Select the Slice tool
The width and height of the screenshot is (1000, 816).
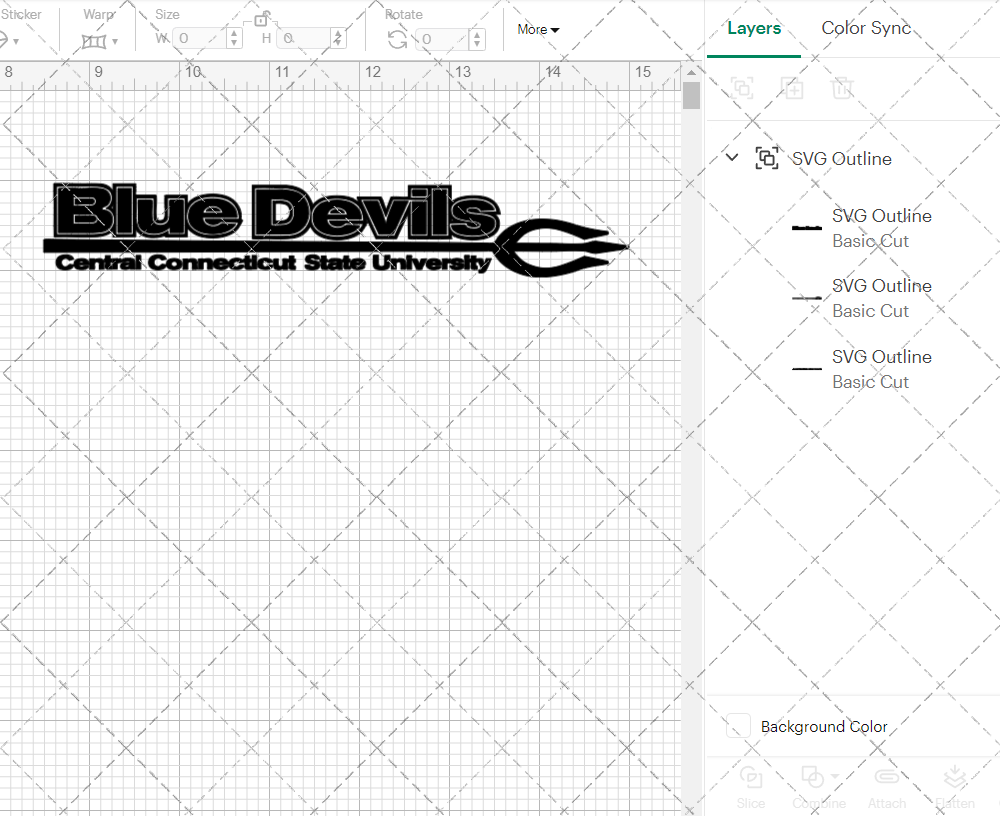point(751,787)
